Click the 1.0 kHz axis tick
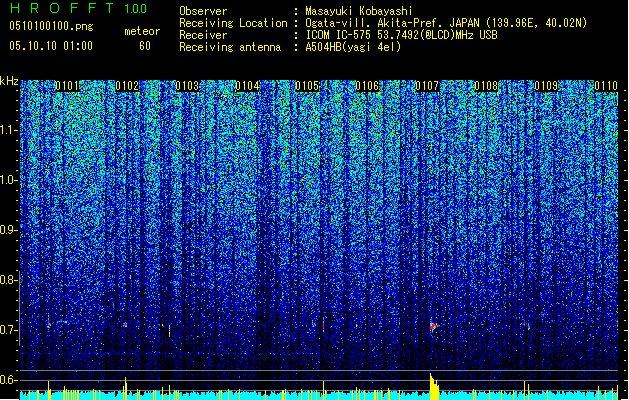The image size is (629, 400). (x=9, y=180)
